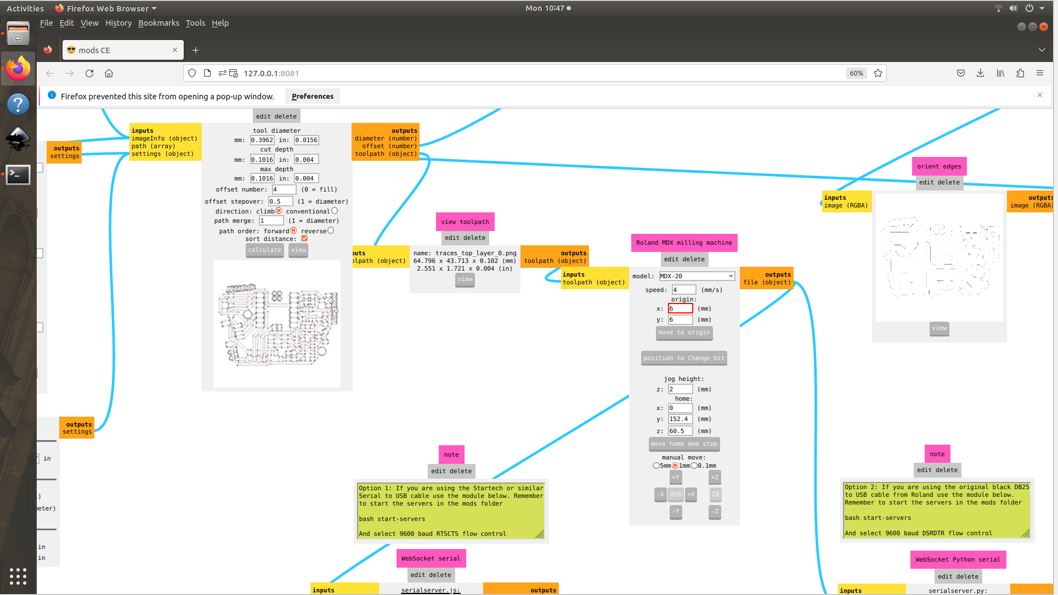
Task: Click the +Z jog button
Action: (715, 478)
